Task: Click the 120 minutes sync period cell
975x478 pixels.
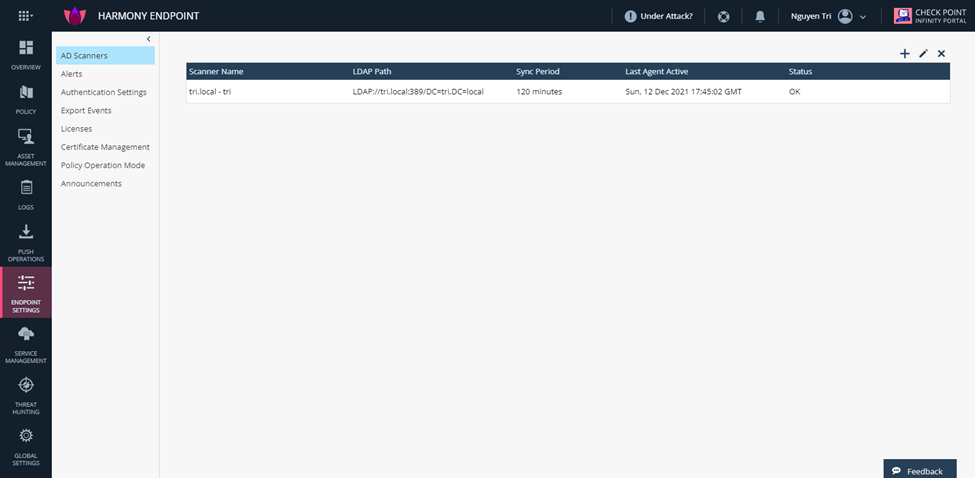Action: coord(539,91)
